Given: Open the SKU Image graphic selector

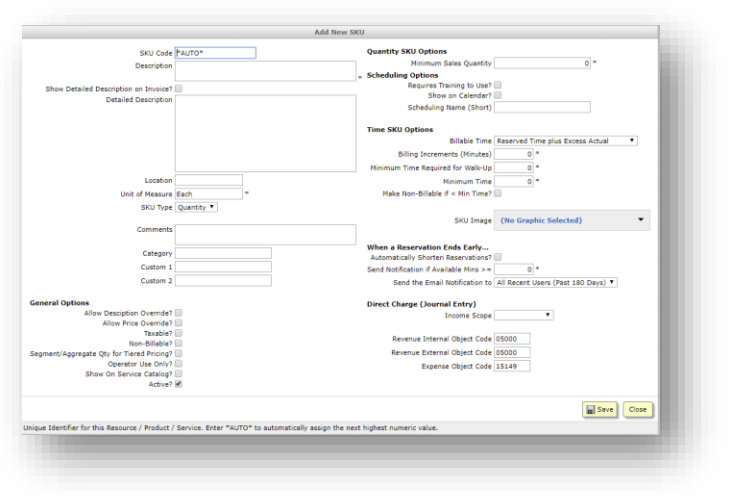Looking at the screenshot, I should pyautogui.click(x=572, y=220).
